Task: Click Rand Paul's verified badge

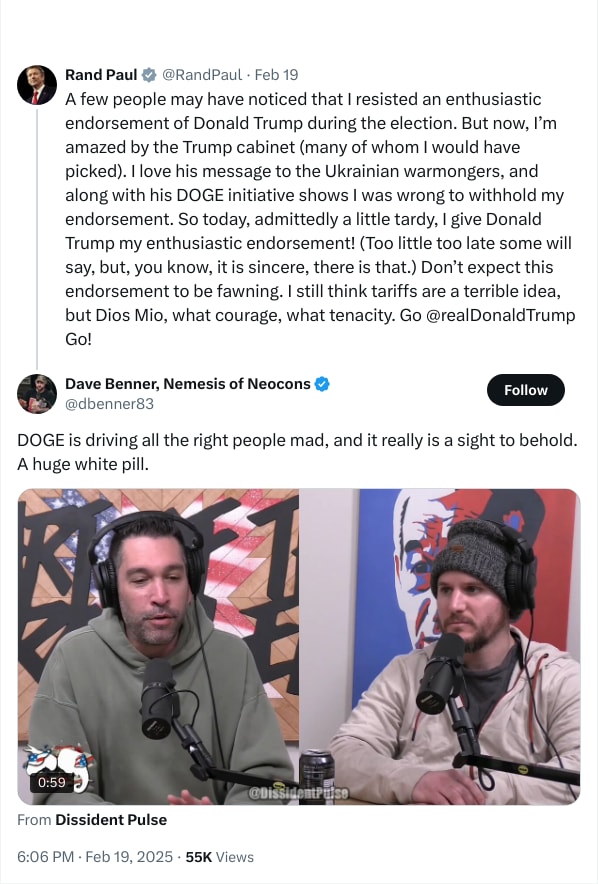Action: pos(149,74)
